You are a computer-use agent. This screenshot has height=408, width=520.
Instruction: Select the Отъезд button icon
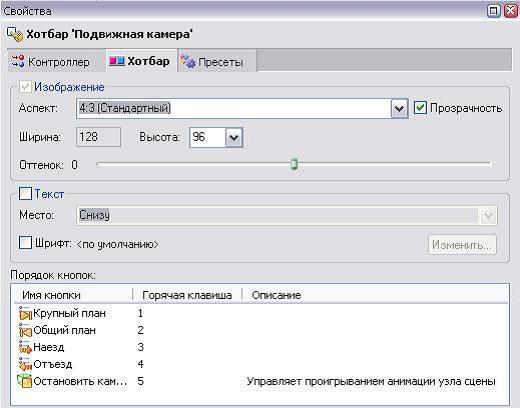pyautogui.click(x=25, y=364)
